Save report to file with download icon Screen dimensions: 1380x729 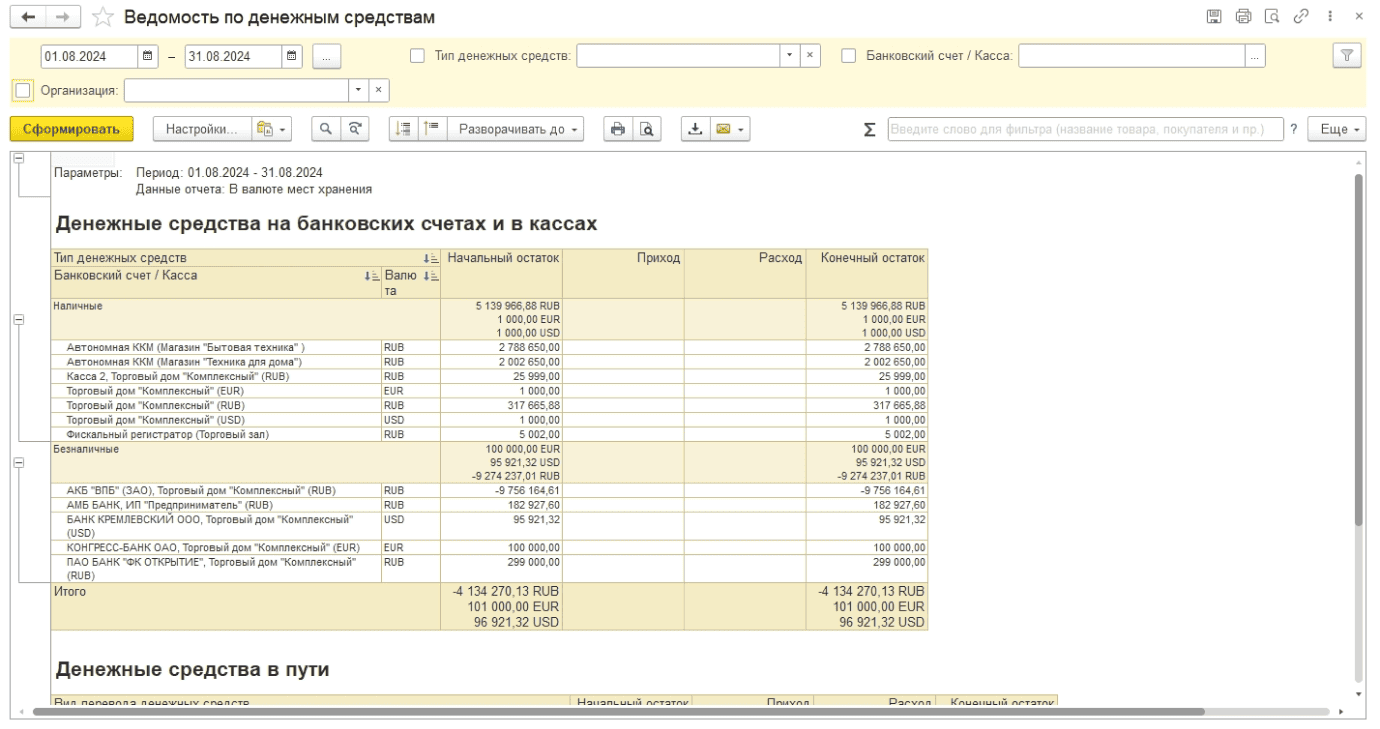[x=695, y=129]
